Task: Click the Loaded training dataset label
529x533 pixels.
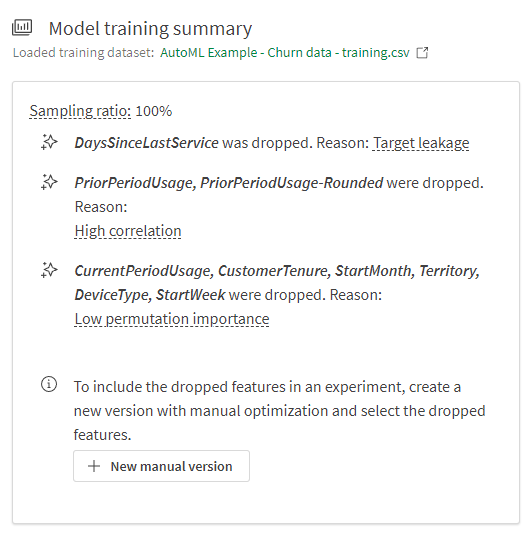Action: (83, 53)
